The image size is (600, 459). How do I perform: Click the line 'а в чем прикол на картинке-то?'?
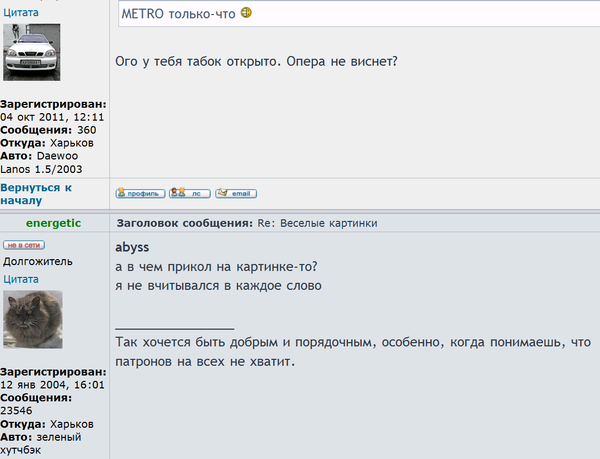pyautogui.click(x=218, y=267)
